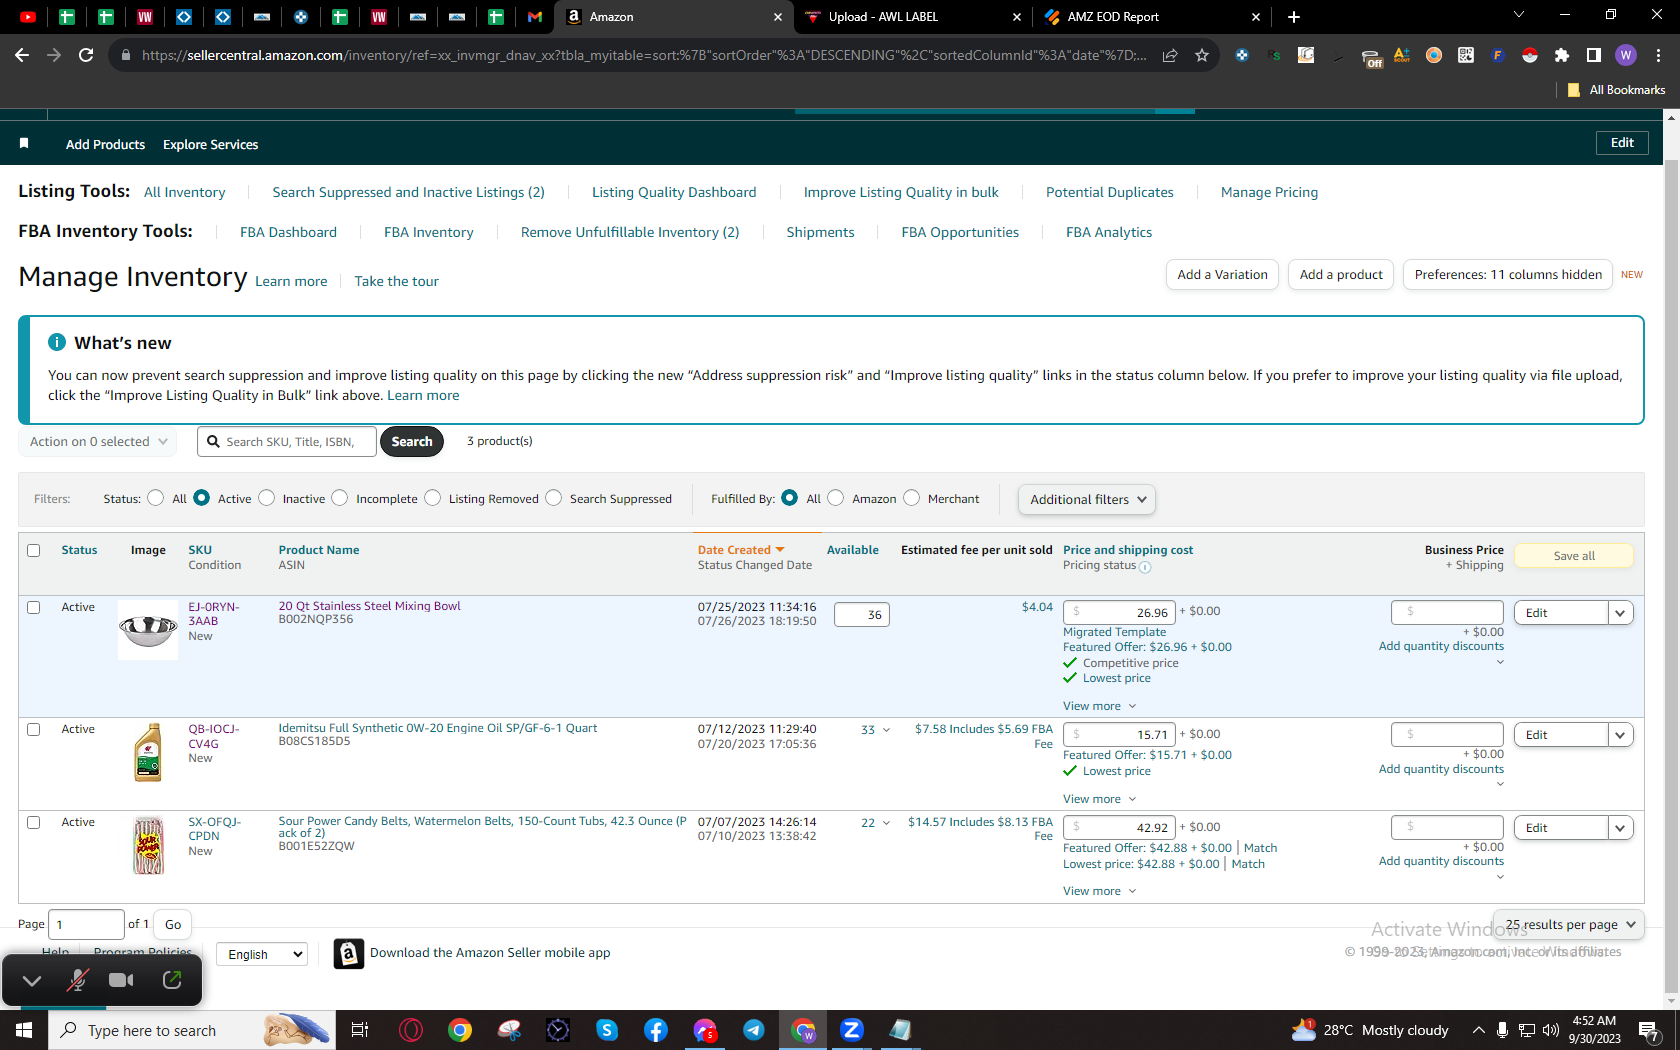
Task: Open the Take the tour link
Action: click(x=396, y=282)
